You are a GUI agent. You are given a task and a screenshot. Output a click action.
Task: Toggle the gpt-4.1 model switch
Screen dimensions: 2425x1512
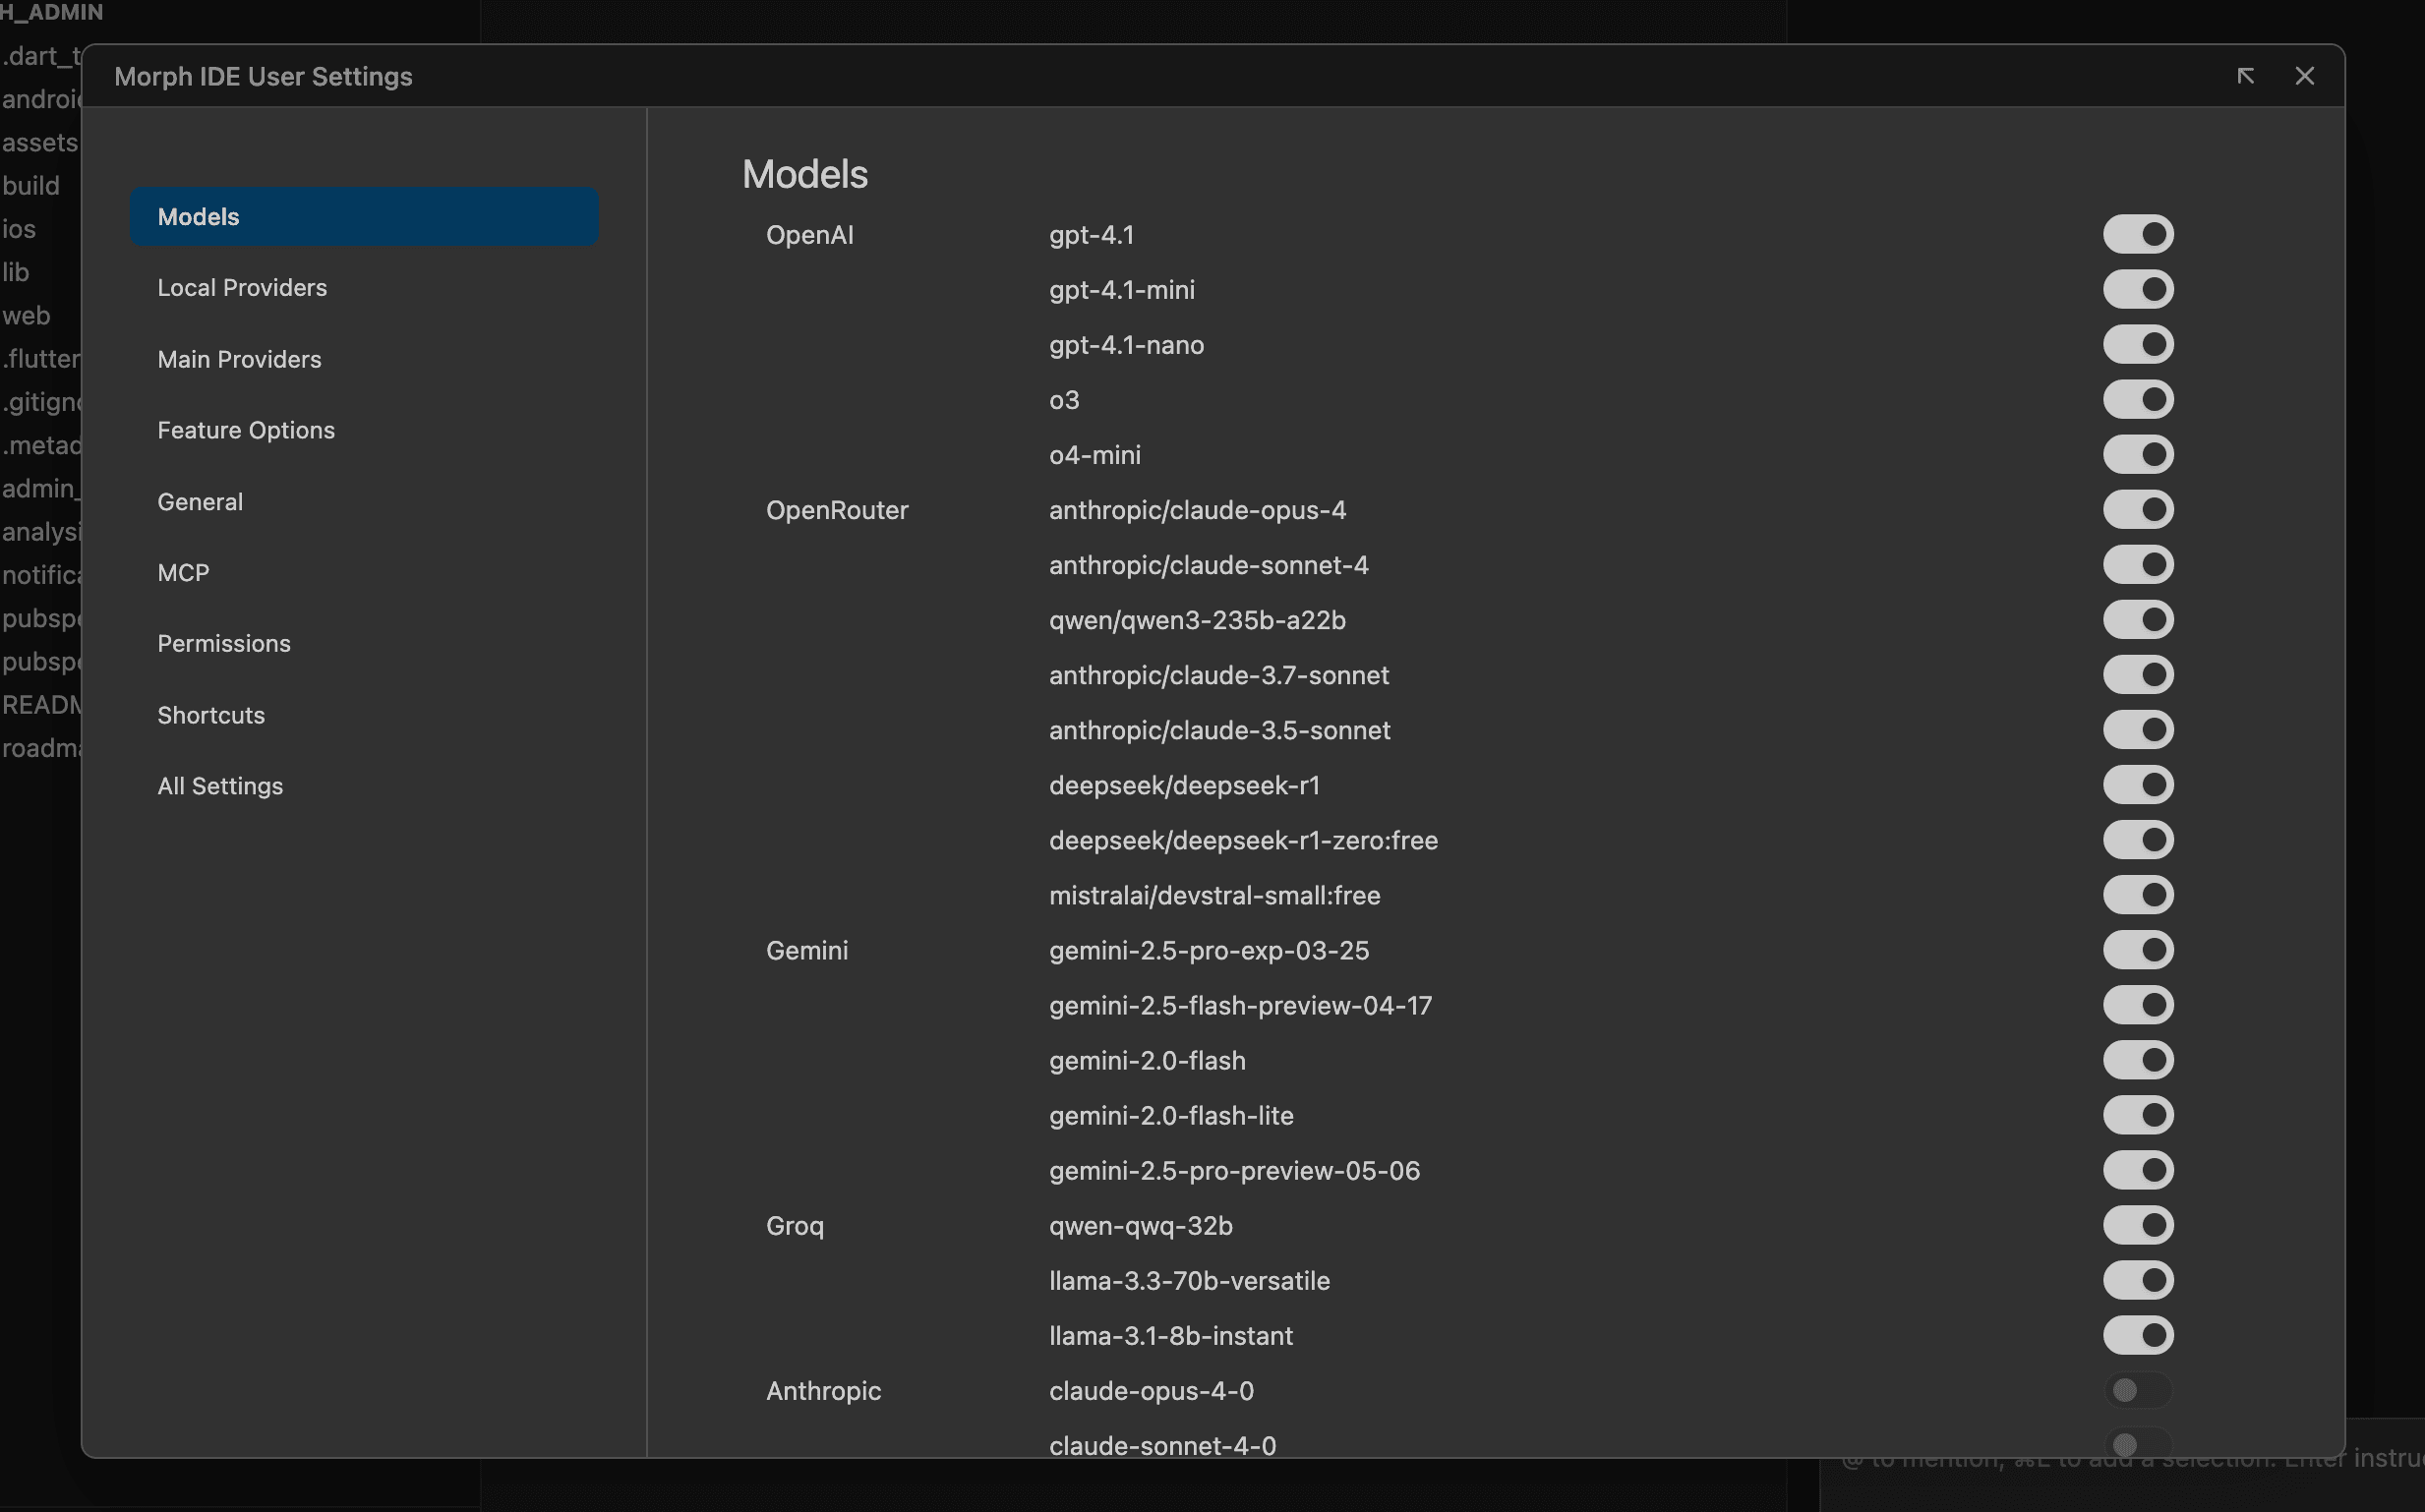tap(2138, 235)
